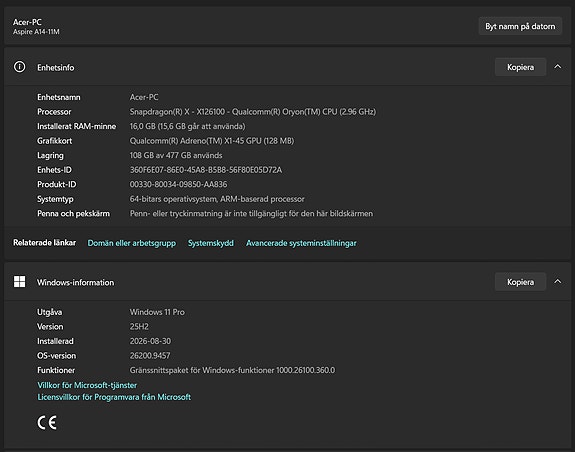Image resolution: width=575 pixels, height=452 pixels.
Task: Select the Enhets-ID value text
Action: [x=206, y=170]
